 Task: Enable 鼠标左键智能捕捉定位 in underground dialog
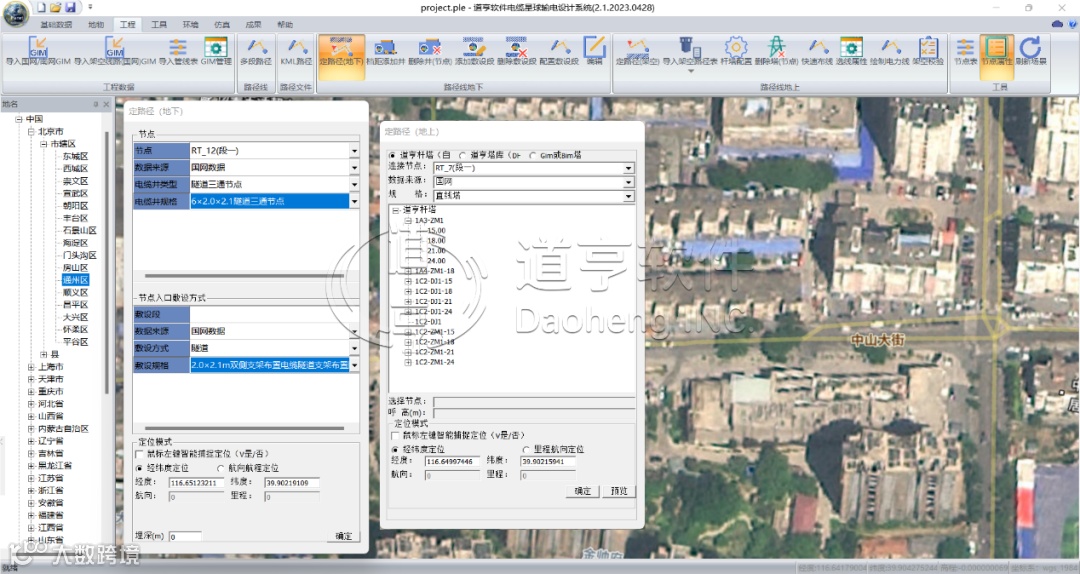(140, 454)
